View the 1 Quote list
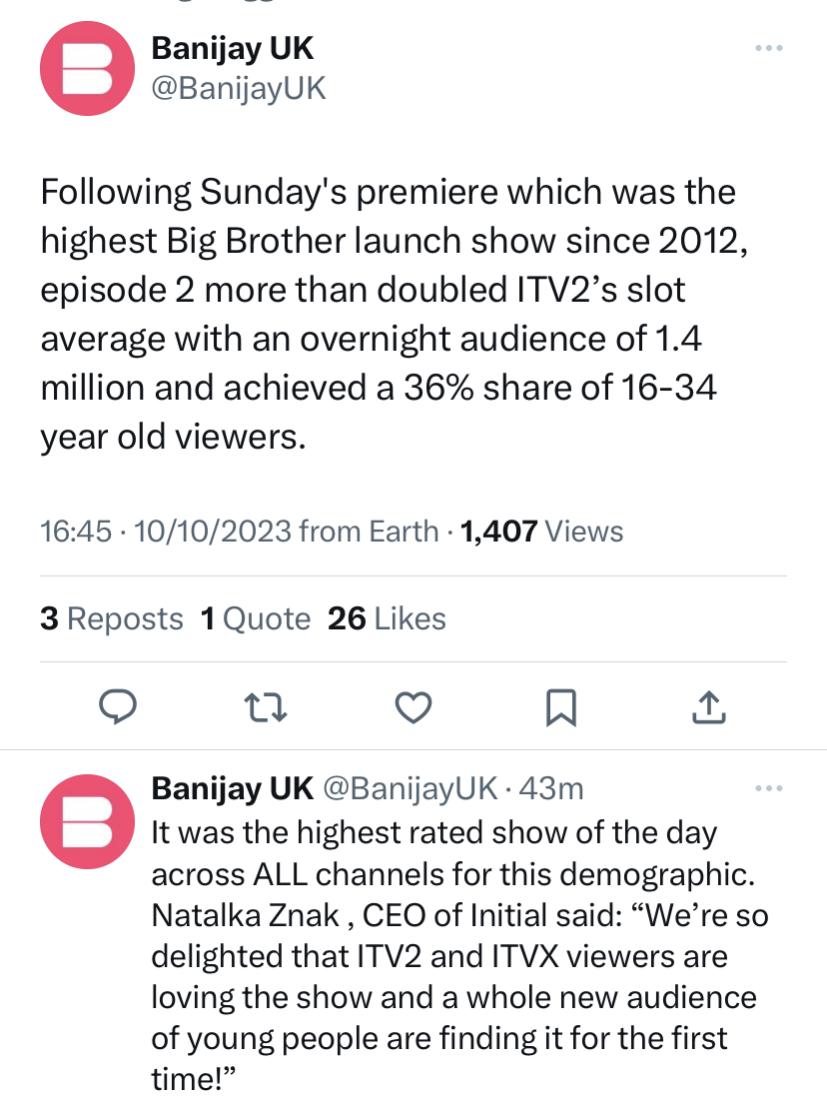Screen dimensions: 827x1110 pyautogui.click(x=256, y=620)
